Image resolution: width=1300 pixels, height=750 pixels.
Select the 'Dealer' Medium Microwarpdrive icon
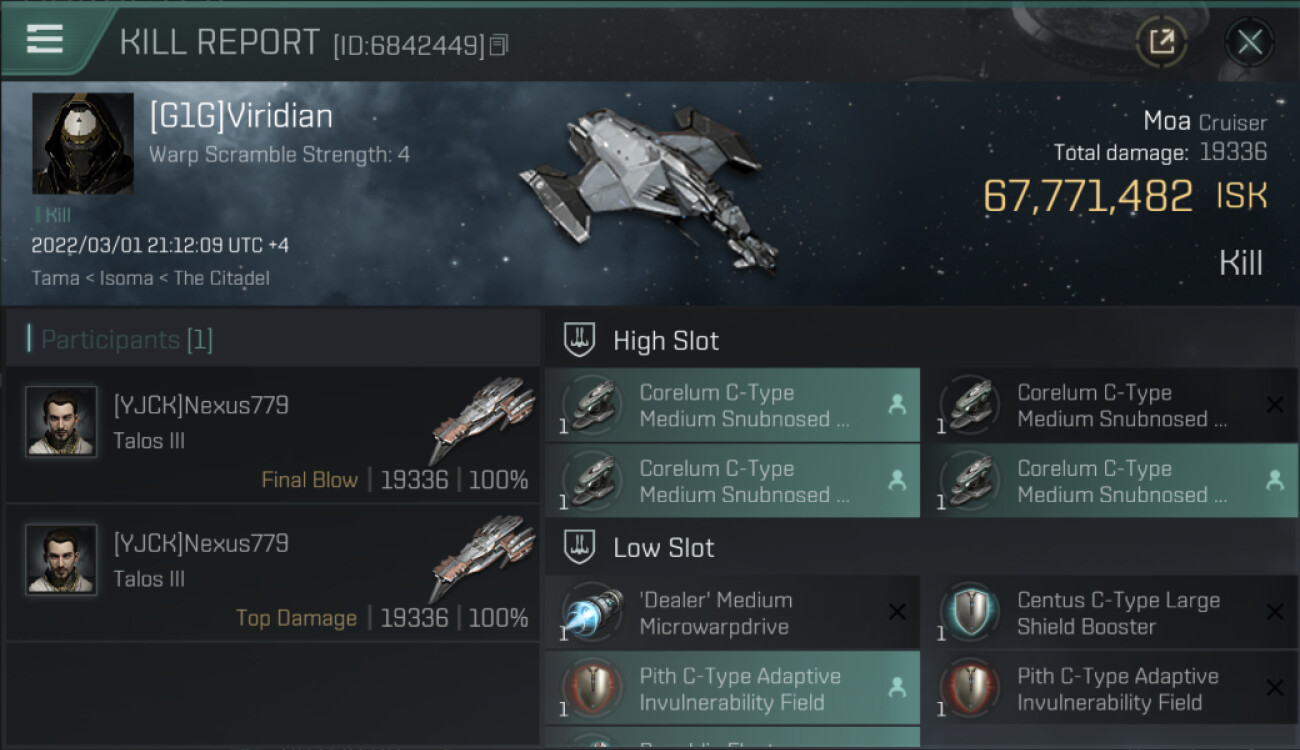tap(592, 613)
